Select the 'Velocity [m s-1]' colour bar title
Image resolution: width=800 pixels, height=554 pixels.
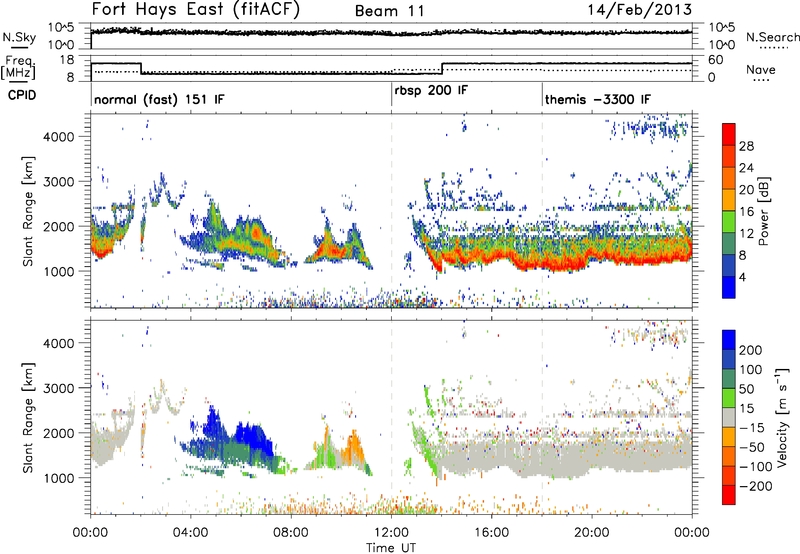pyautogui.click(x=782, y=417)
